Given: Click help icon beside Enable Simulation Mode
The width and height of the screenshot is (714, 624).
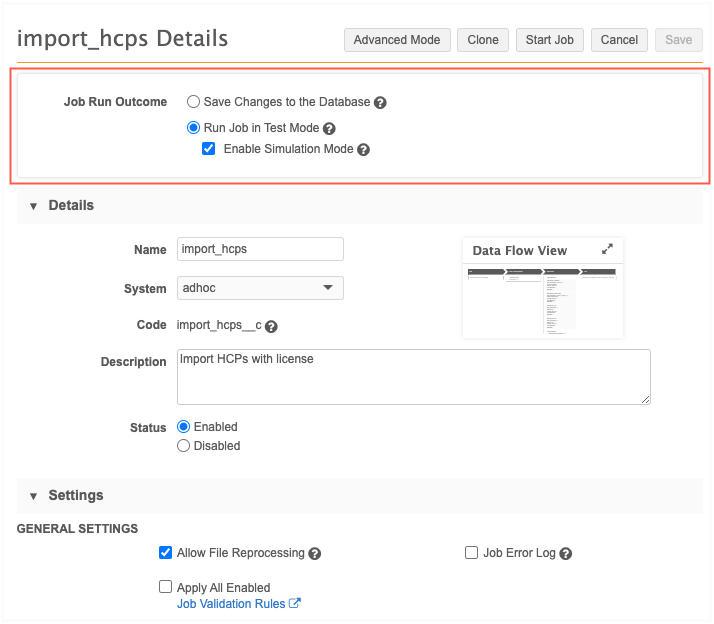Looking at the screenshot, I should tap(363, 150).
